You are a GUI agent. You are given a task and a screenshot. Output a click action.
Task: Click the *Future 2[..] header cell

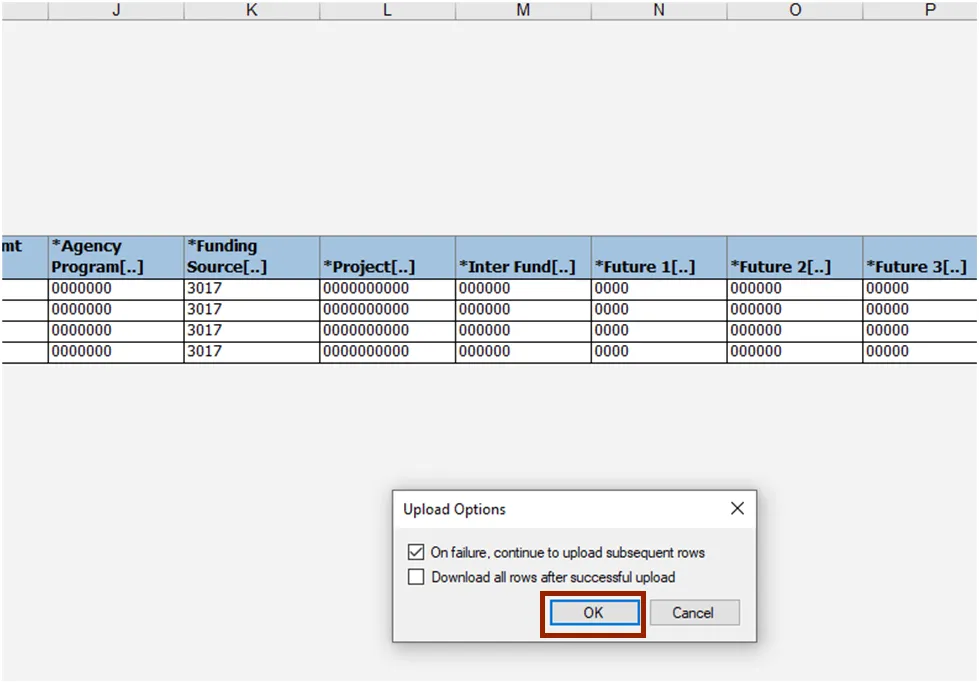click(x=795, y=257)
